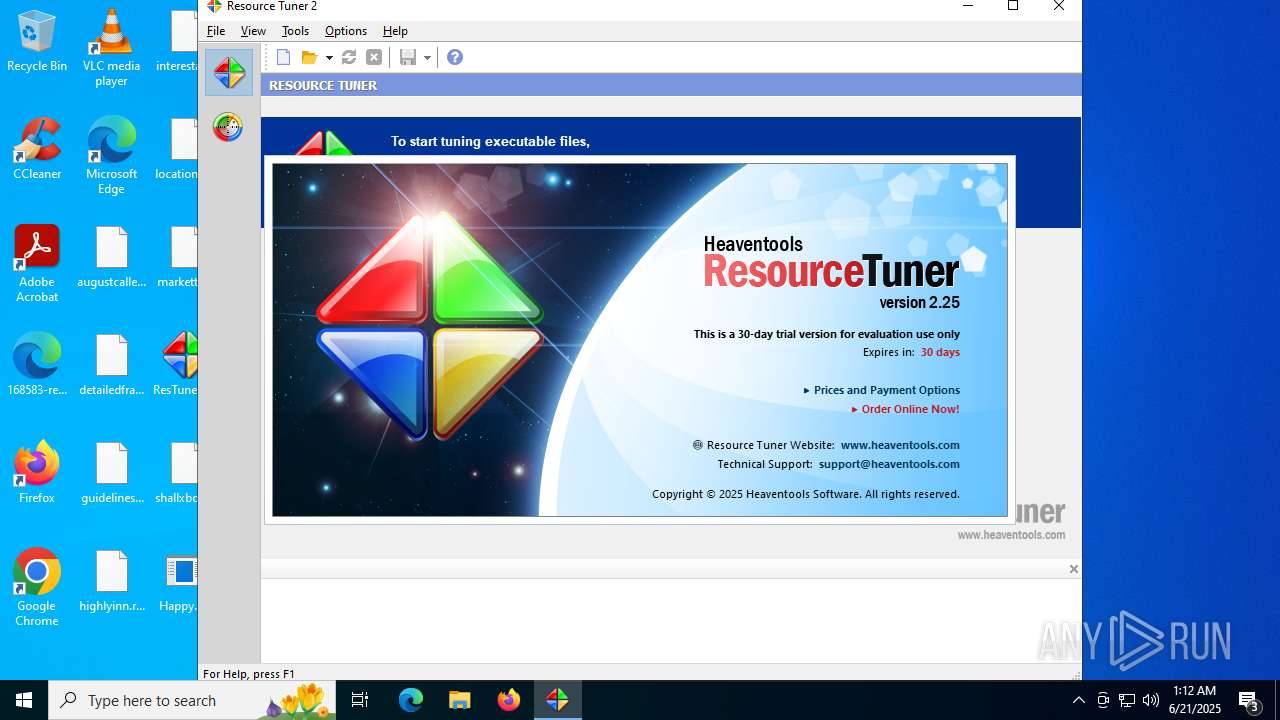This screenshot has width=1280, height=720.
Task: Select the Resource Tuner sidebar icon
Action: pos(229,72)
